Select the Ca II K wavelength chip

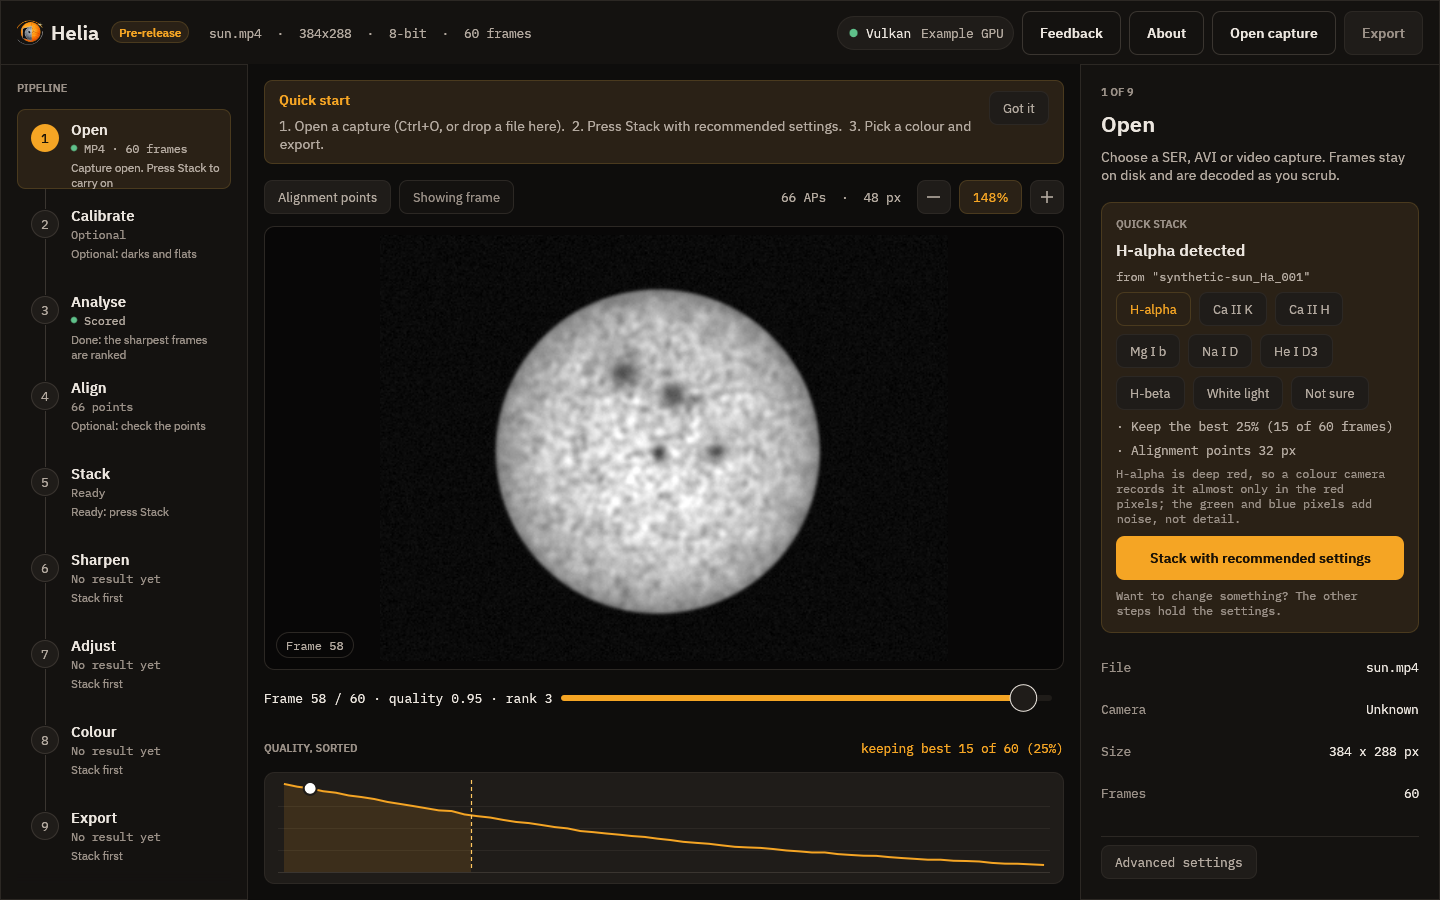click(1233, 309)
